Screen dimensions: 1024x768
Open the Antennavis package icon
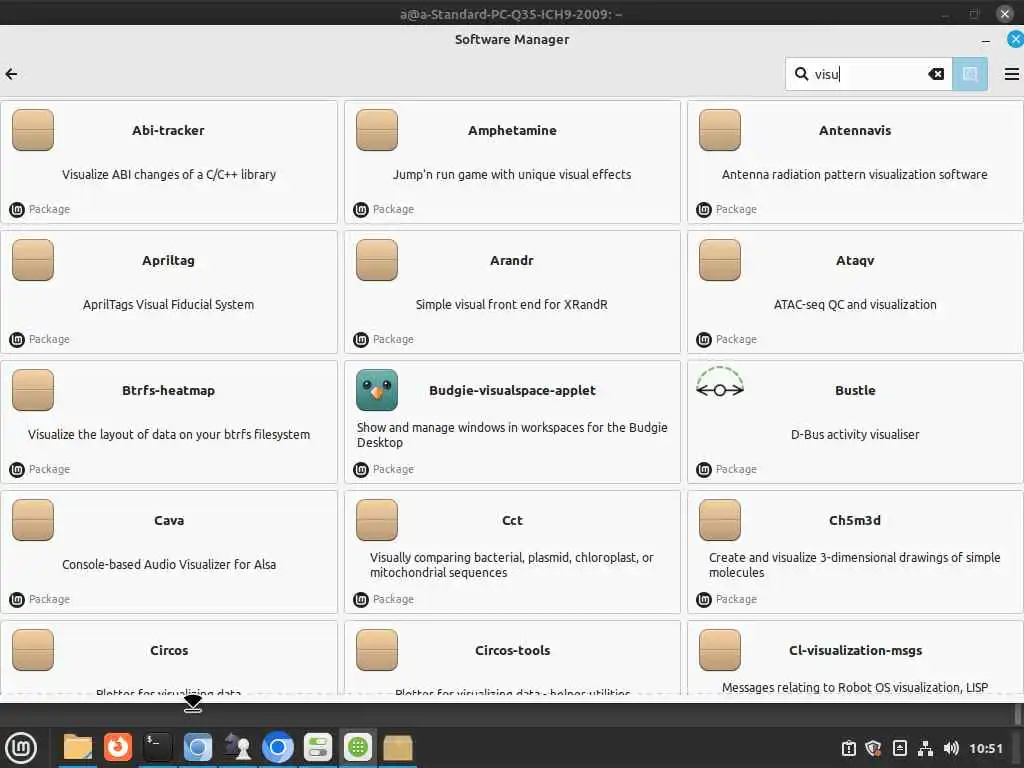pyautogui.click(x=720, y=130)
